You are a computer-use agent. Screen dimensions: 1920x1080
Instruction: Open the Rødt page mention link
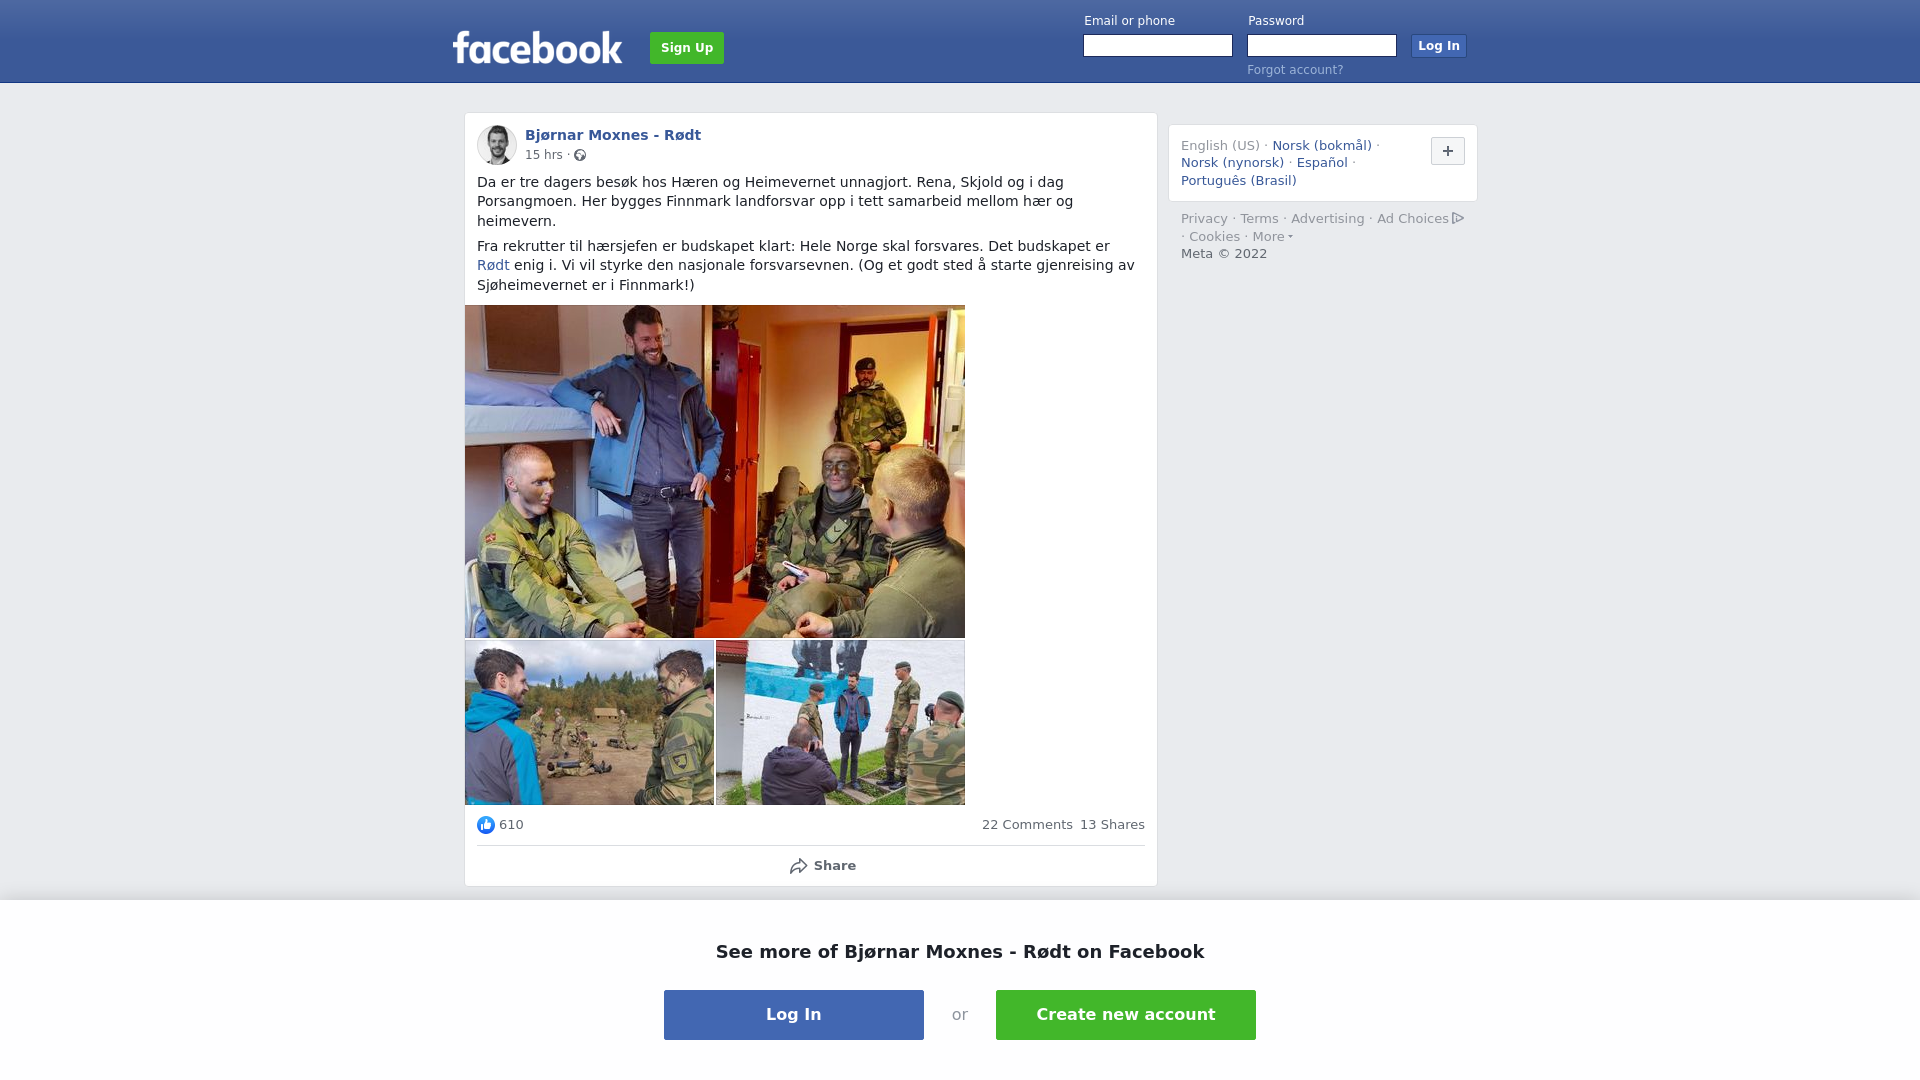point(493,265)
